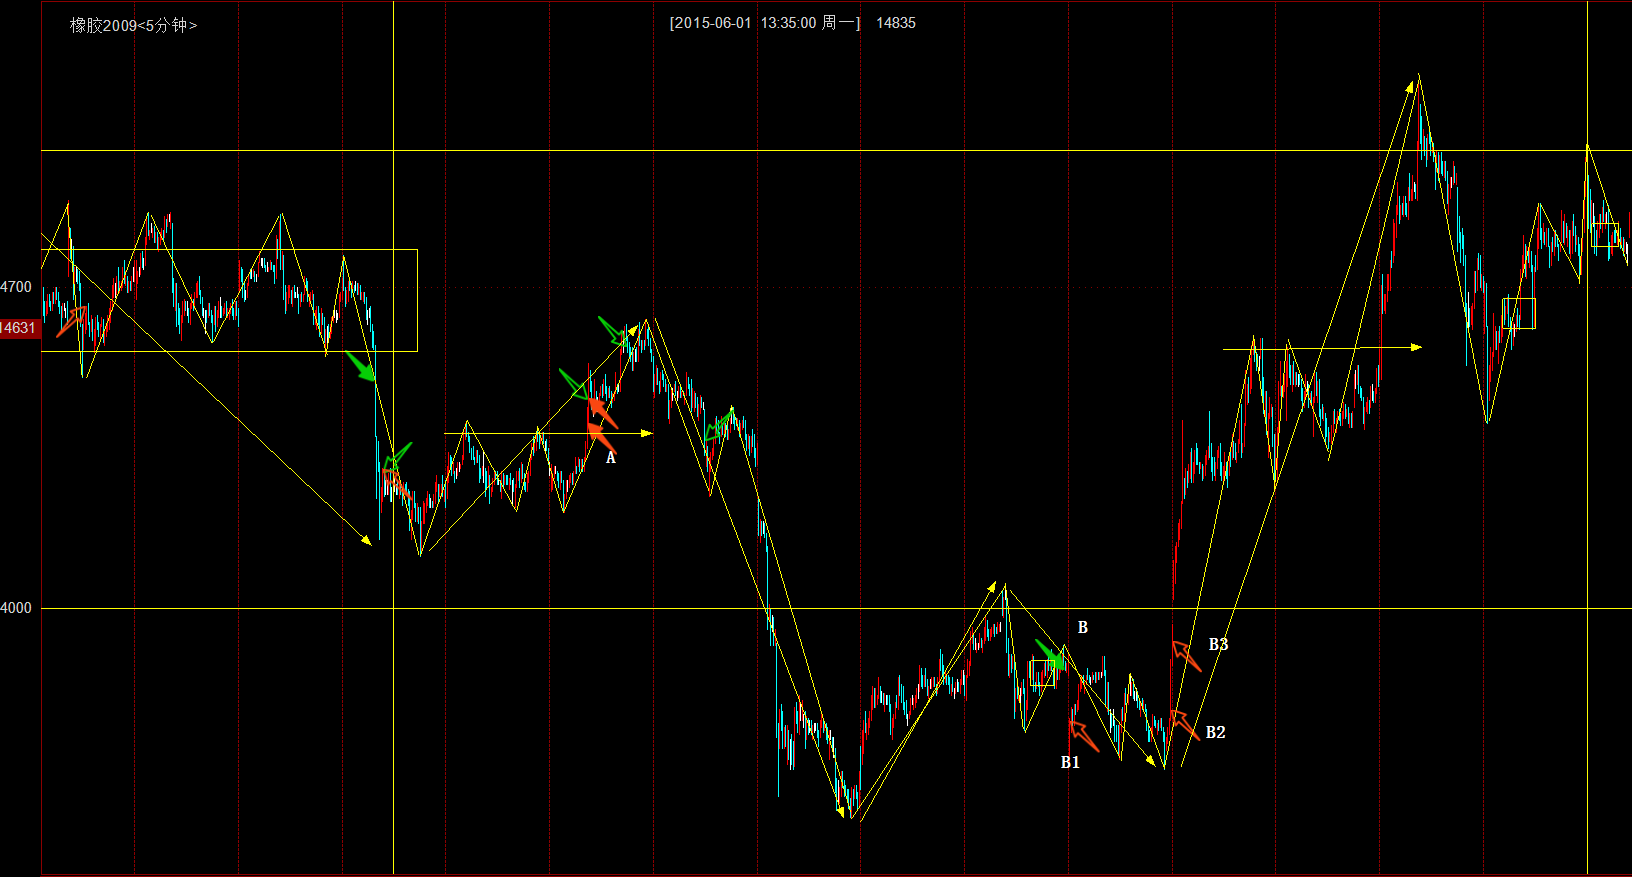Screen dimensions: 1632x877
Task: Click the red 14631 price tag
Action: 19,328
